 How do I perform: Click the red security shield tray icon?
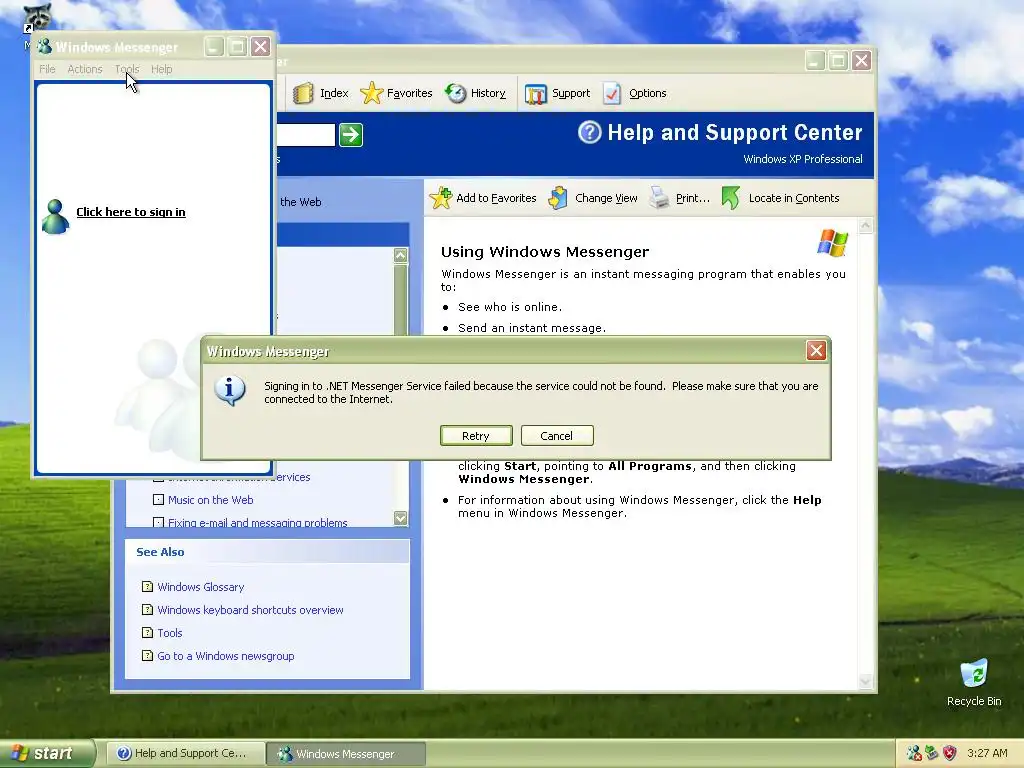point(950,753)
